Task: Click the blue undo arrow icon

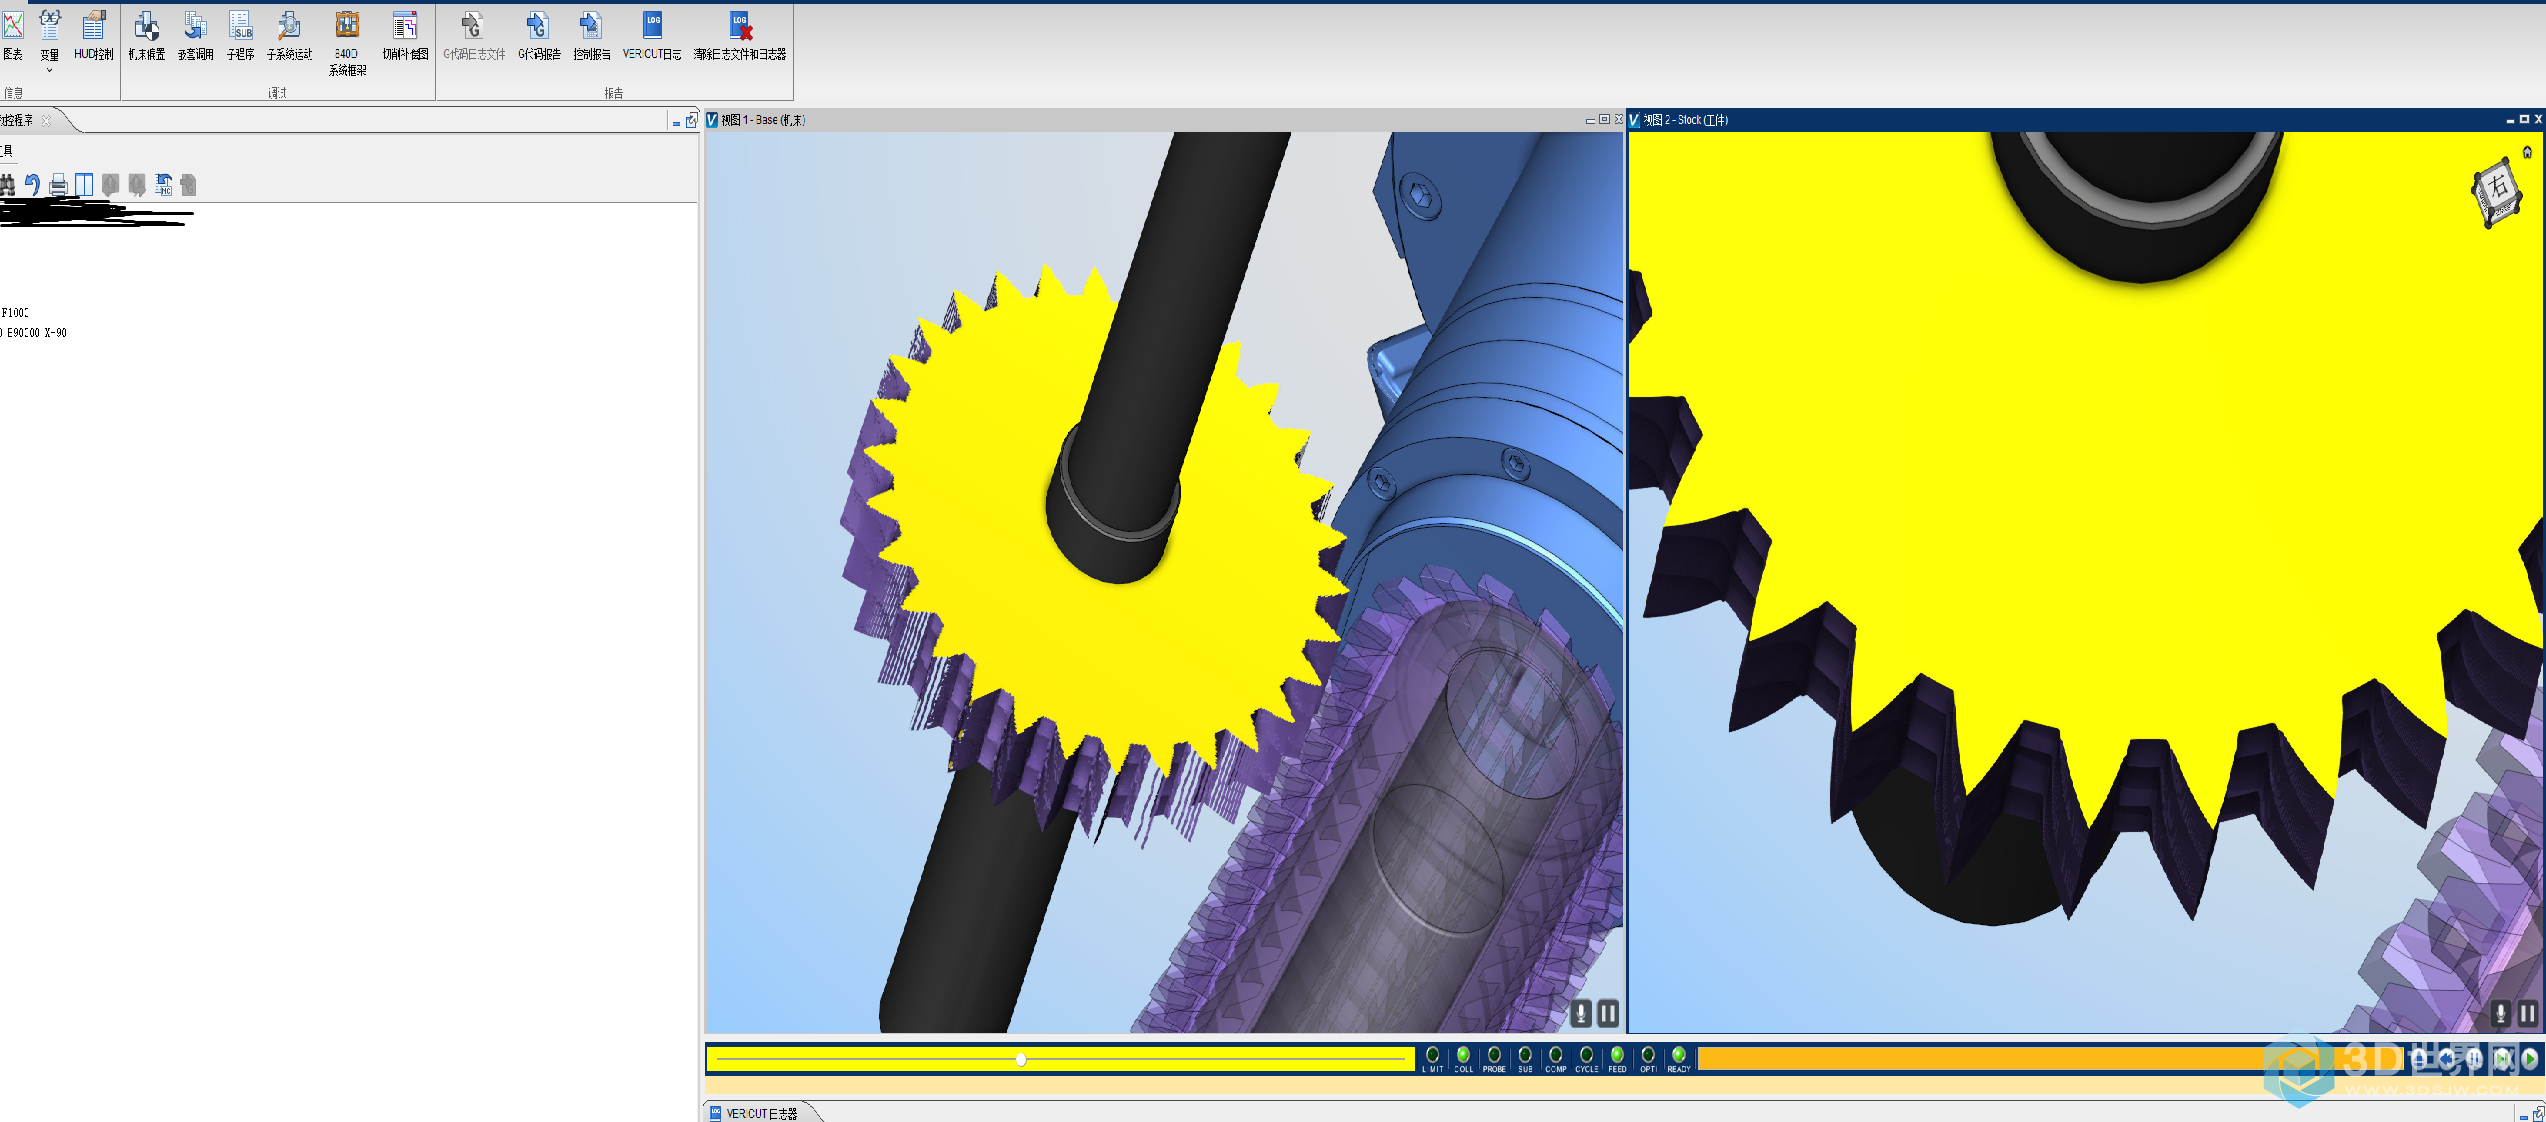Action: click(x=32, y=184)
